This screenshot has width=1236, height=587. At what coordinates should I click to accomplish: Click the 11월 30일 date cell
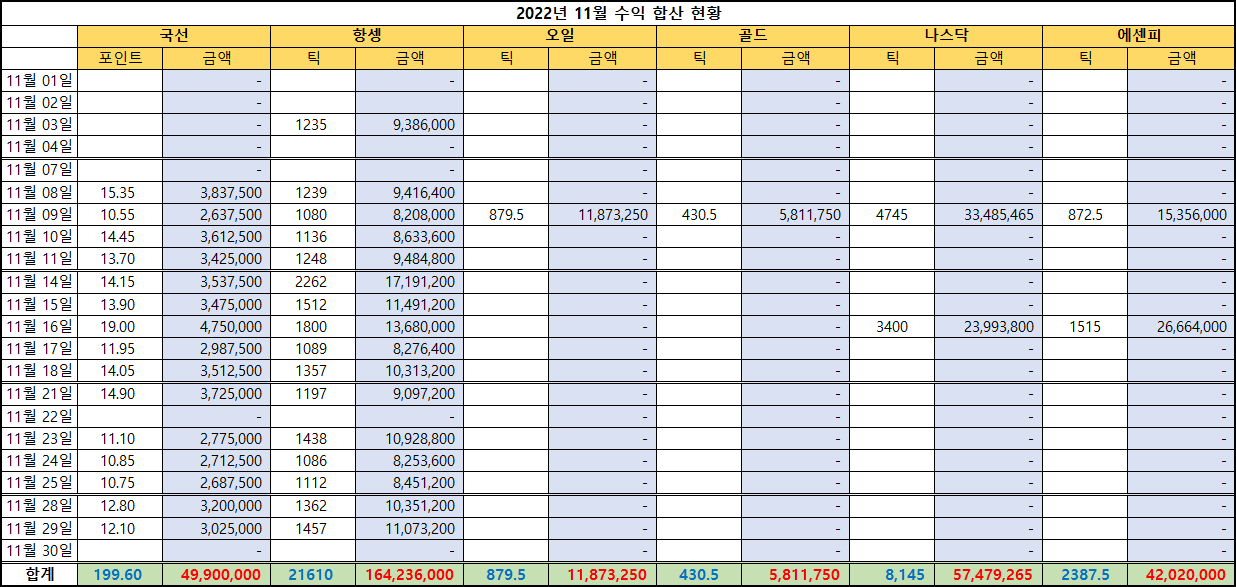click(x=39, y=550)
